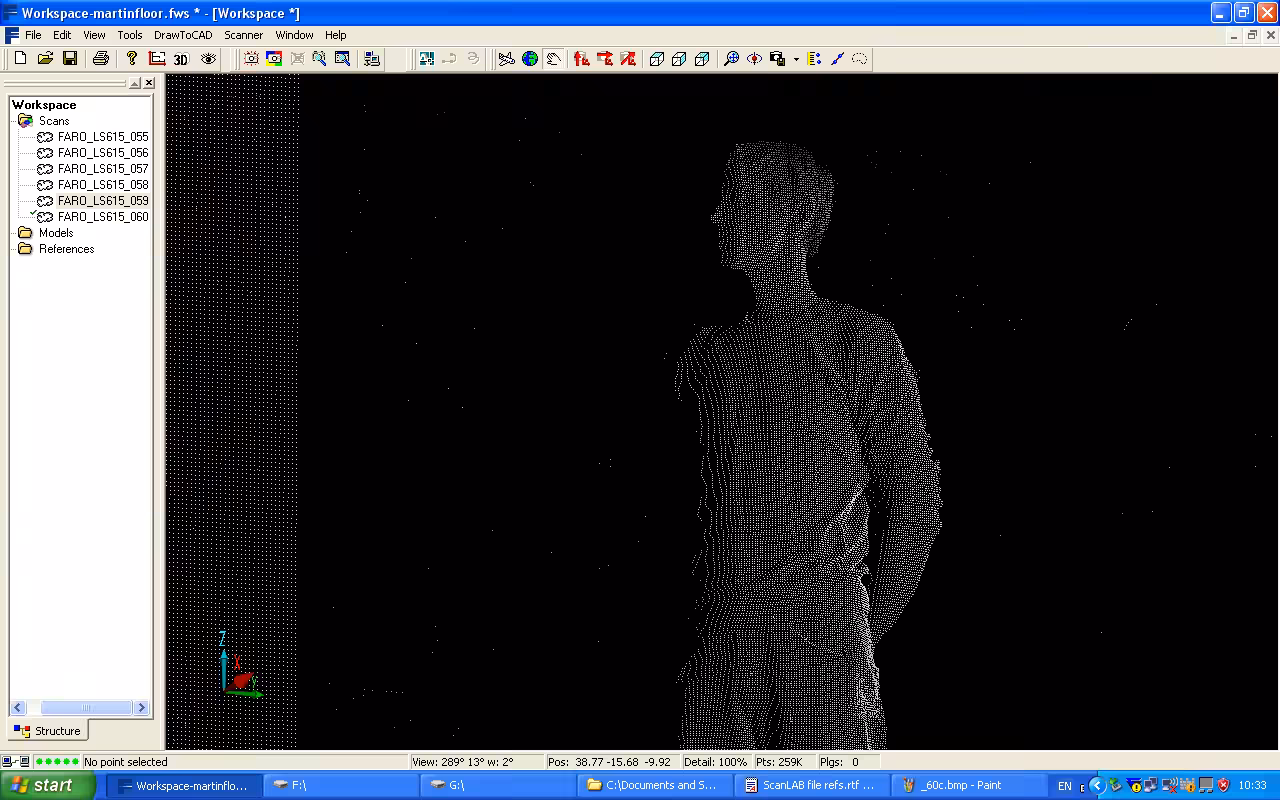Open the 3D view toolbar icon
This screenshot has width=1280, height=800.
181,59
